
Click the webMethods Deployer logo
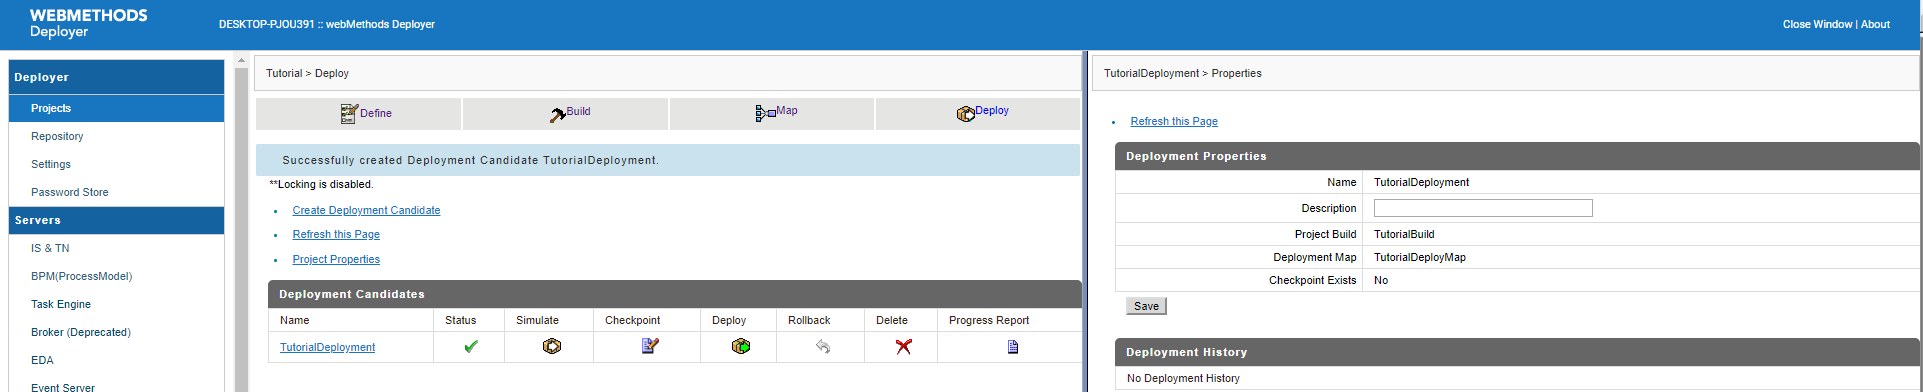(88, 23)
